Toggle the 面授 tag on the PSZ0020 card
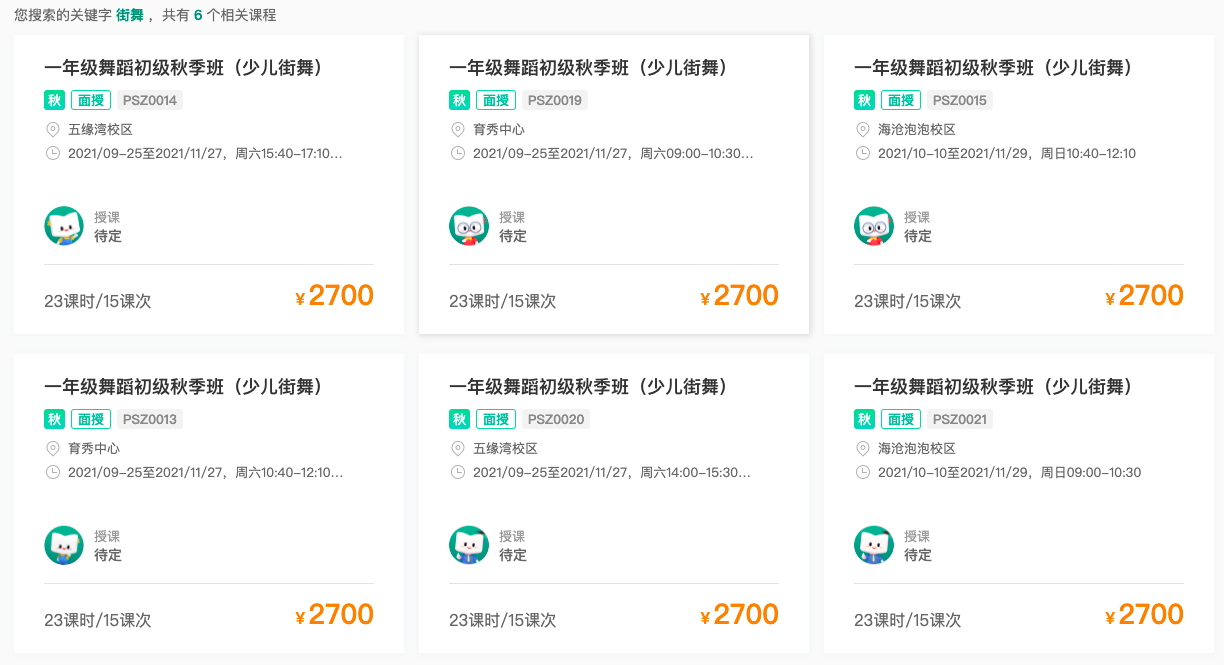1224x665 pixels. pos(497,419)
